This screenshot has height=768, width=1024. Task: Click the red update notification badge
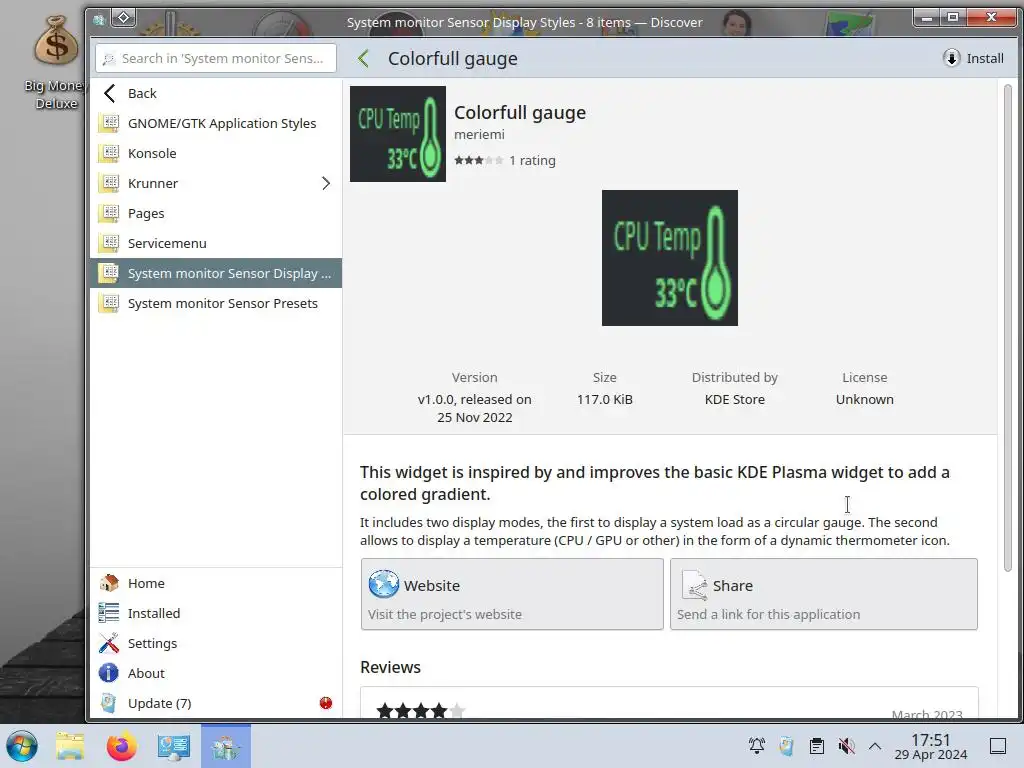[326, 703]
